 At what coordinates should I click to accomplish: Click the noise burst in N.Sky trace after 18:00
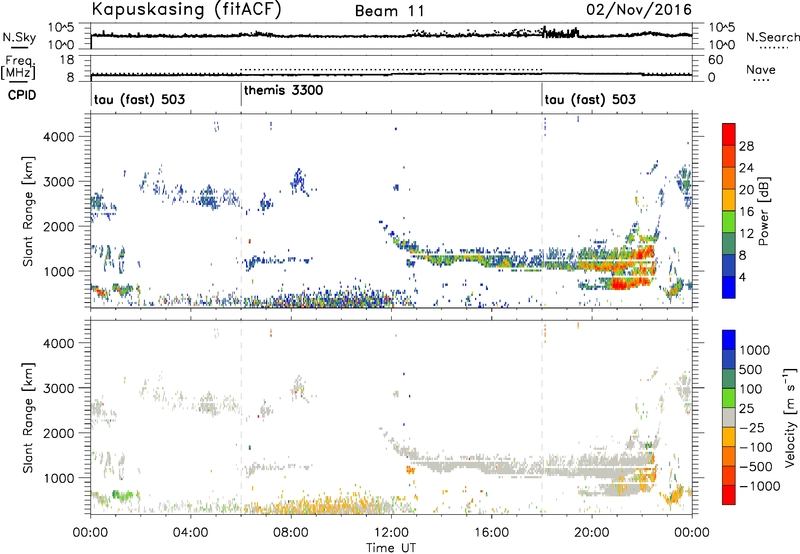560,33
